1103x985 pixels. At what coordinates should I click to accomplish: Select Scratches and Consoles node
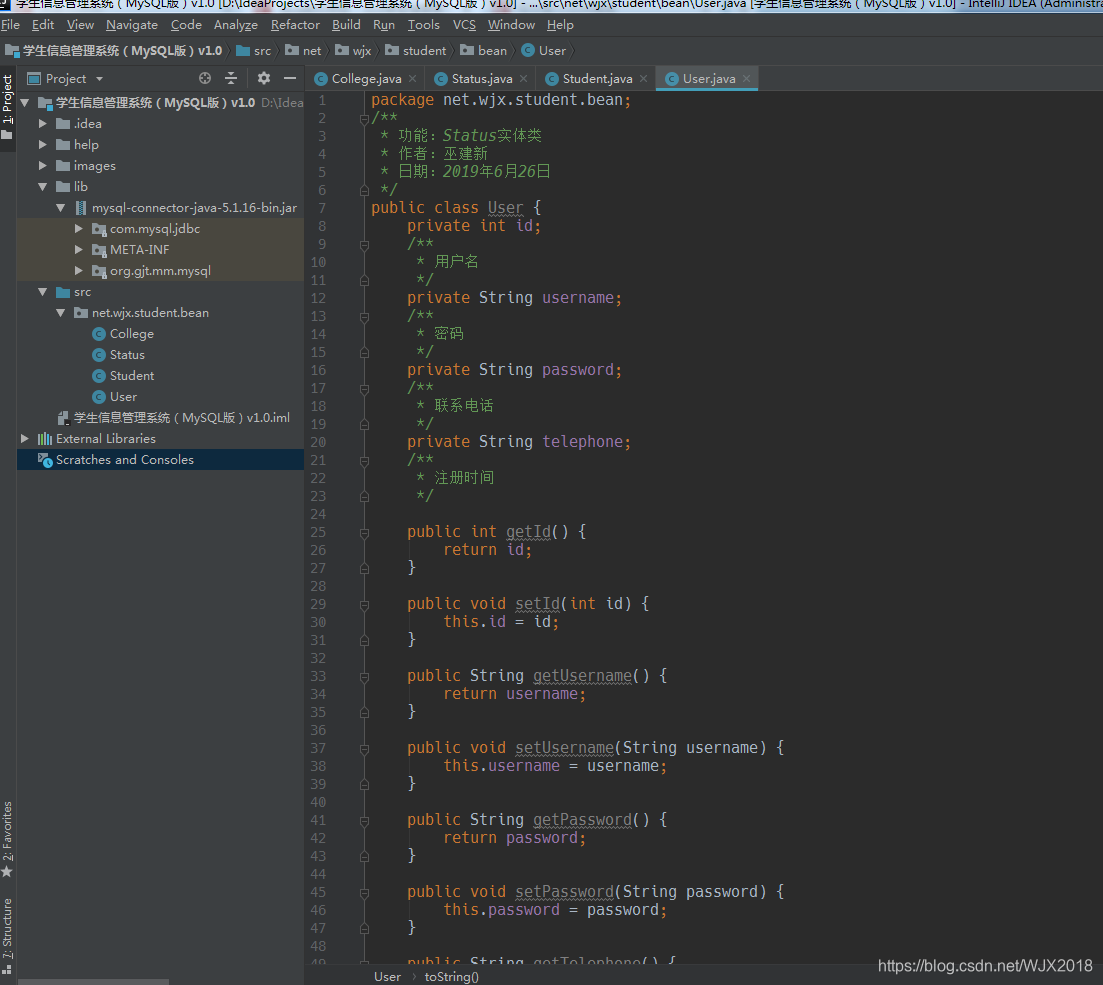(160, 459)
